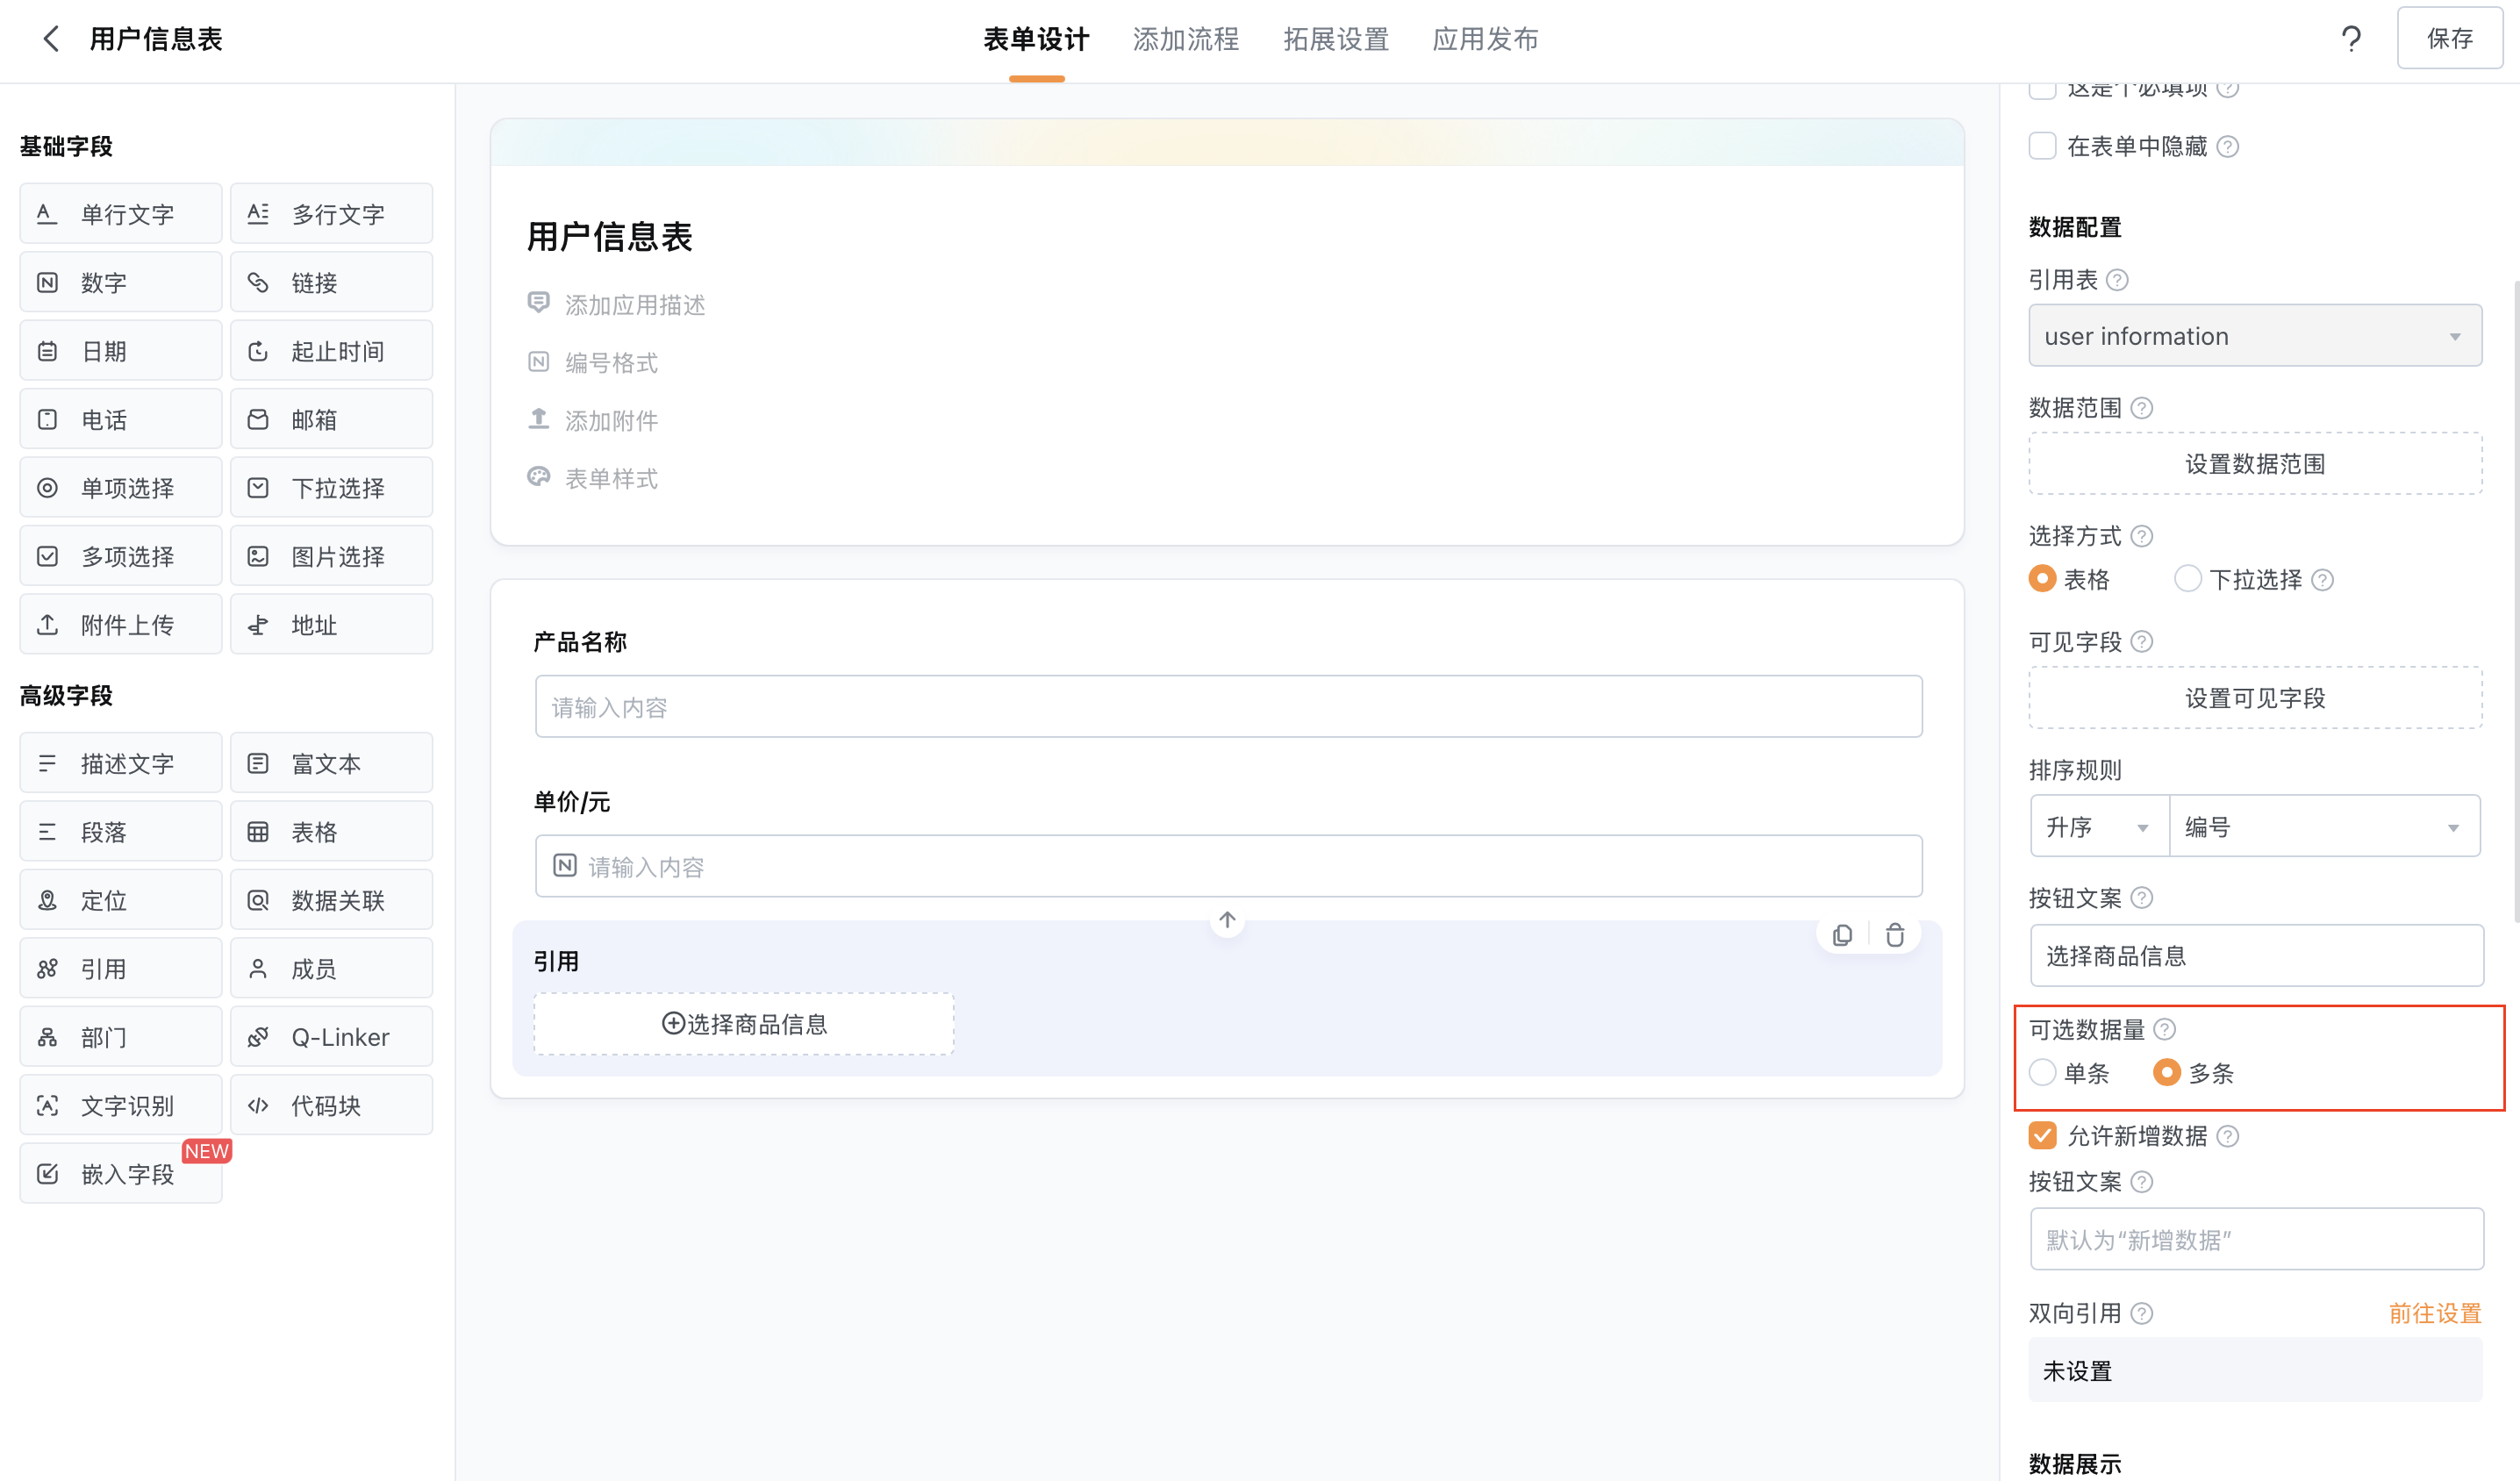The width and height of the screenshot is (2520, 1481).
Task: Click 选择商品信息 button in the form
Action: point(744,1024)
